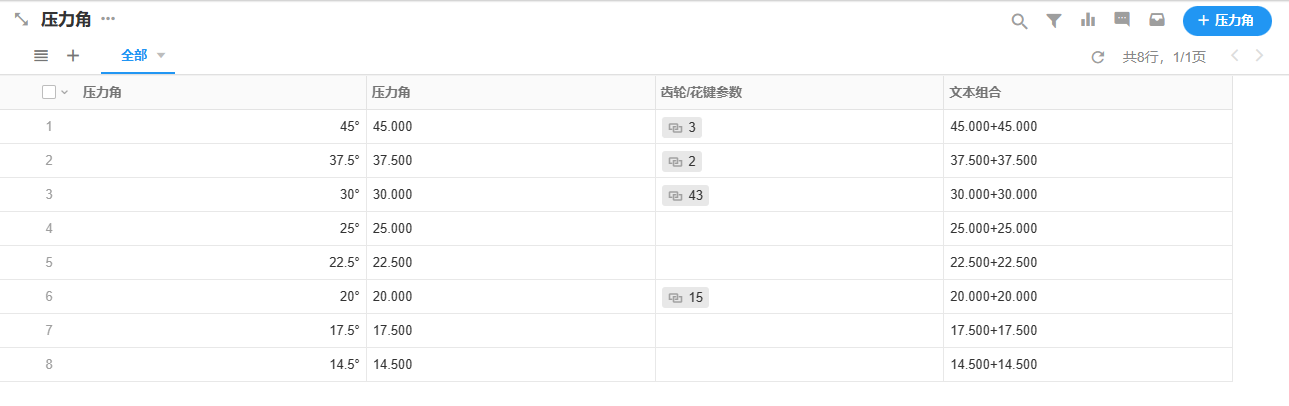Open the linked records badge showing 43
The image size is (1289, 406).
point(686,195)
